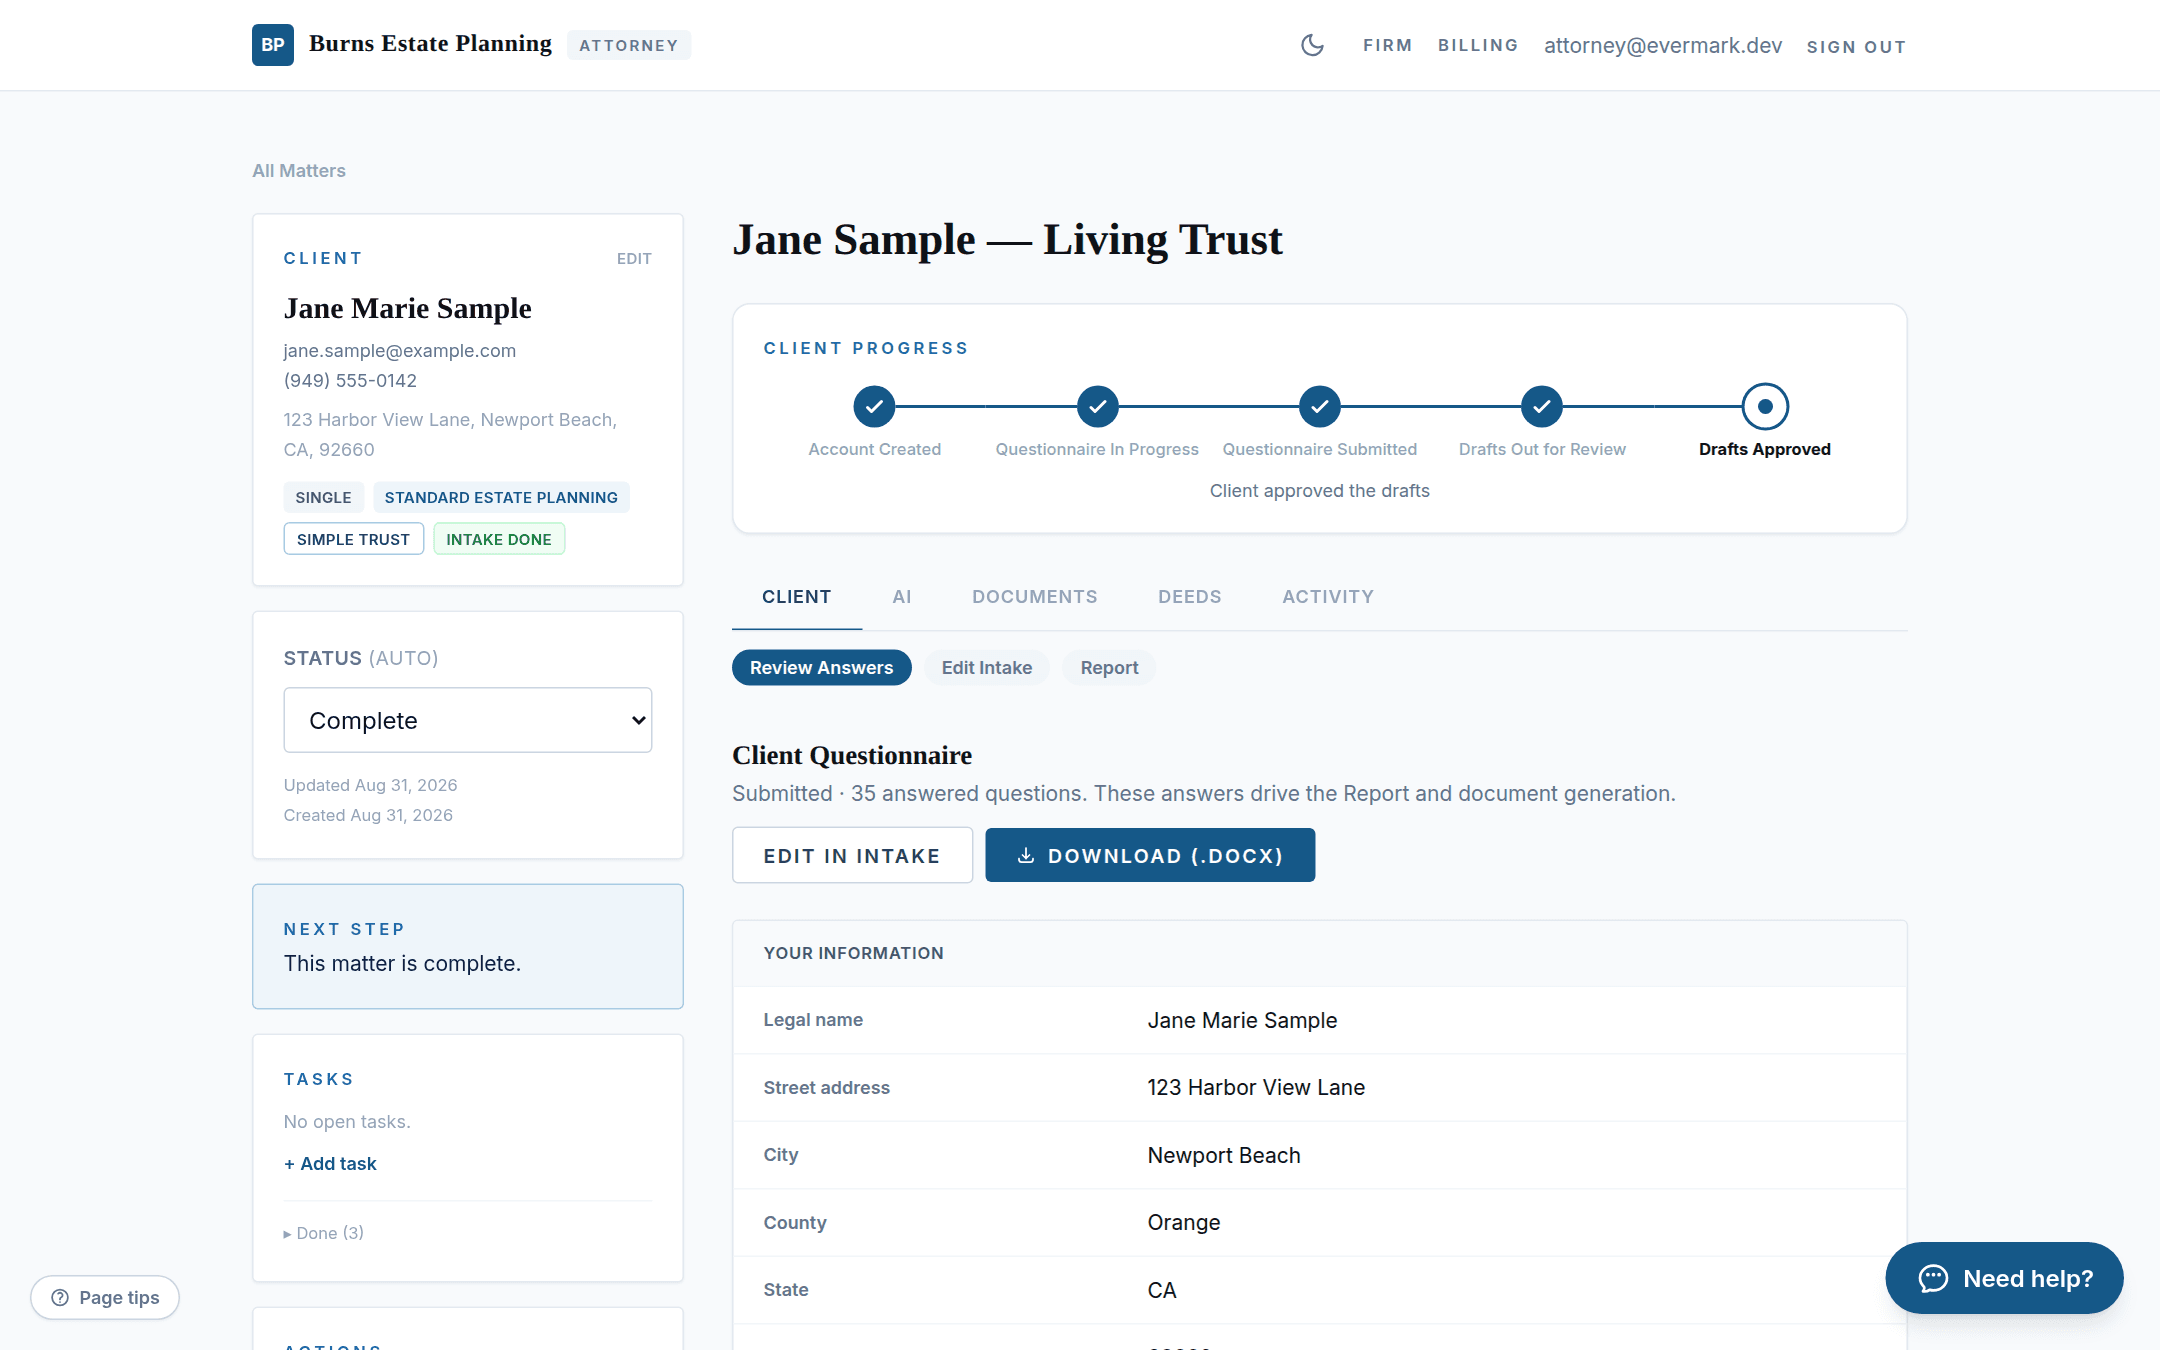Click the Account Created checkmark step
2160x1350 pixels.
coord(874,406)
